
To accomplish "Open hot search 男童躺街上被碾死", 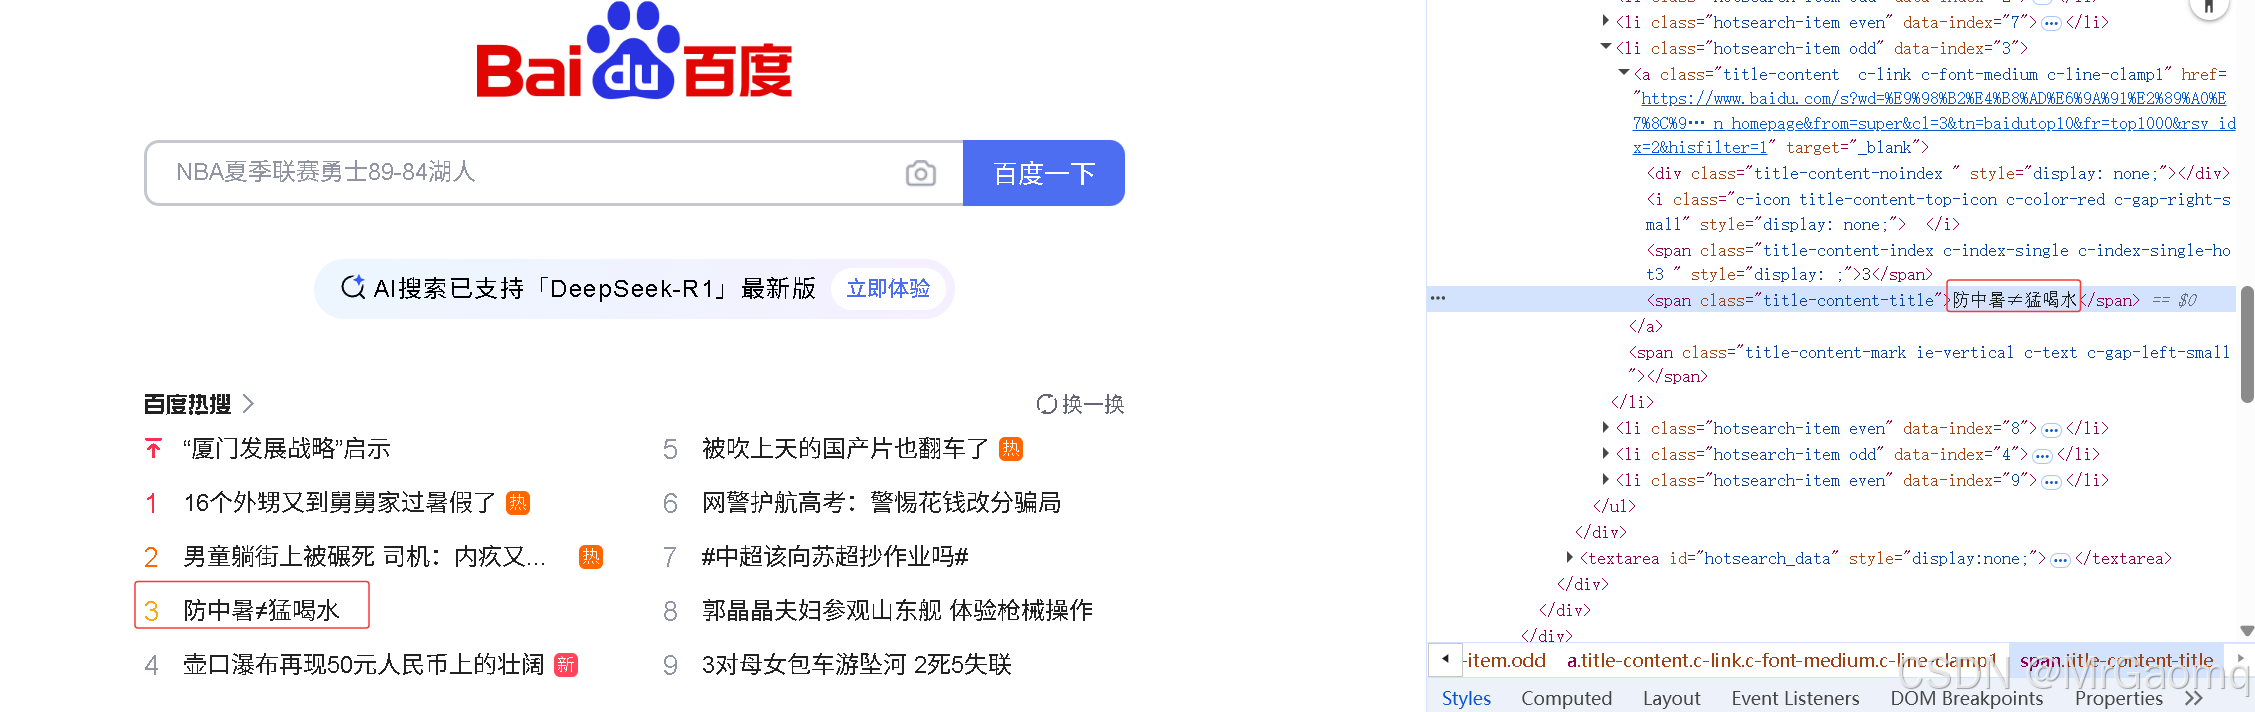I will (365, 556).
